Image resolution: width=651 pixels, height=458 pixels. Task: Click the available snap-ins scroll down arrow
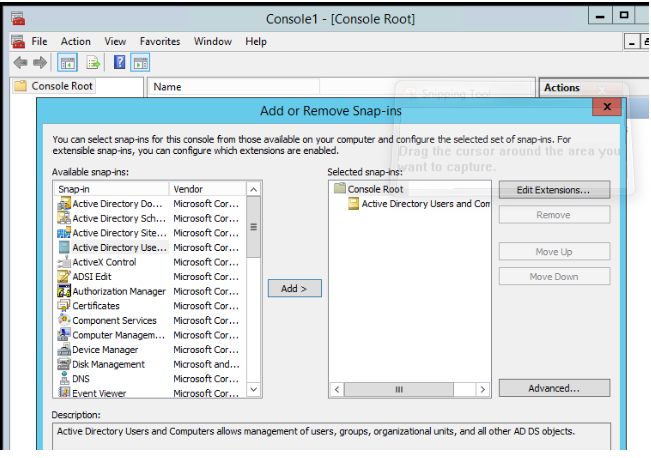point(254,389)
